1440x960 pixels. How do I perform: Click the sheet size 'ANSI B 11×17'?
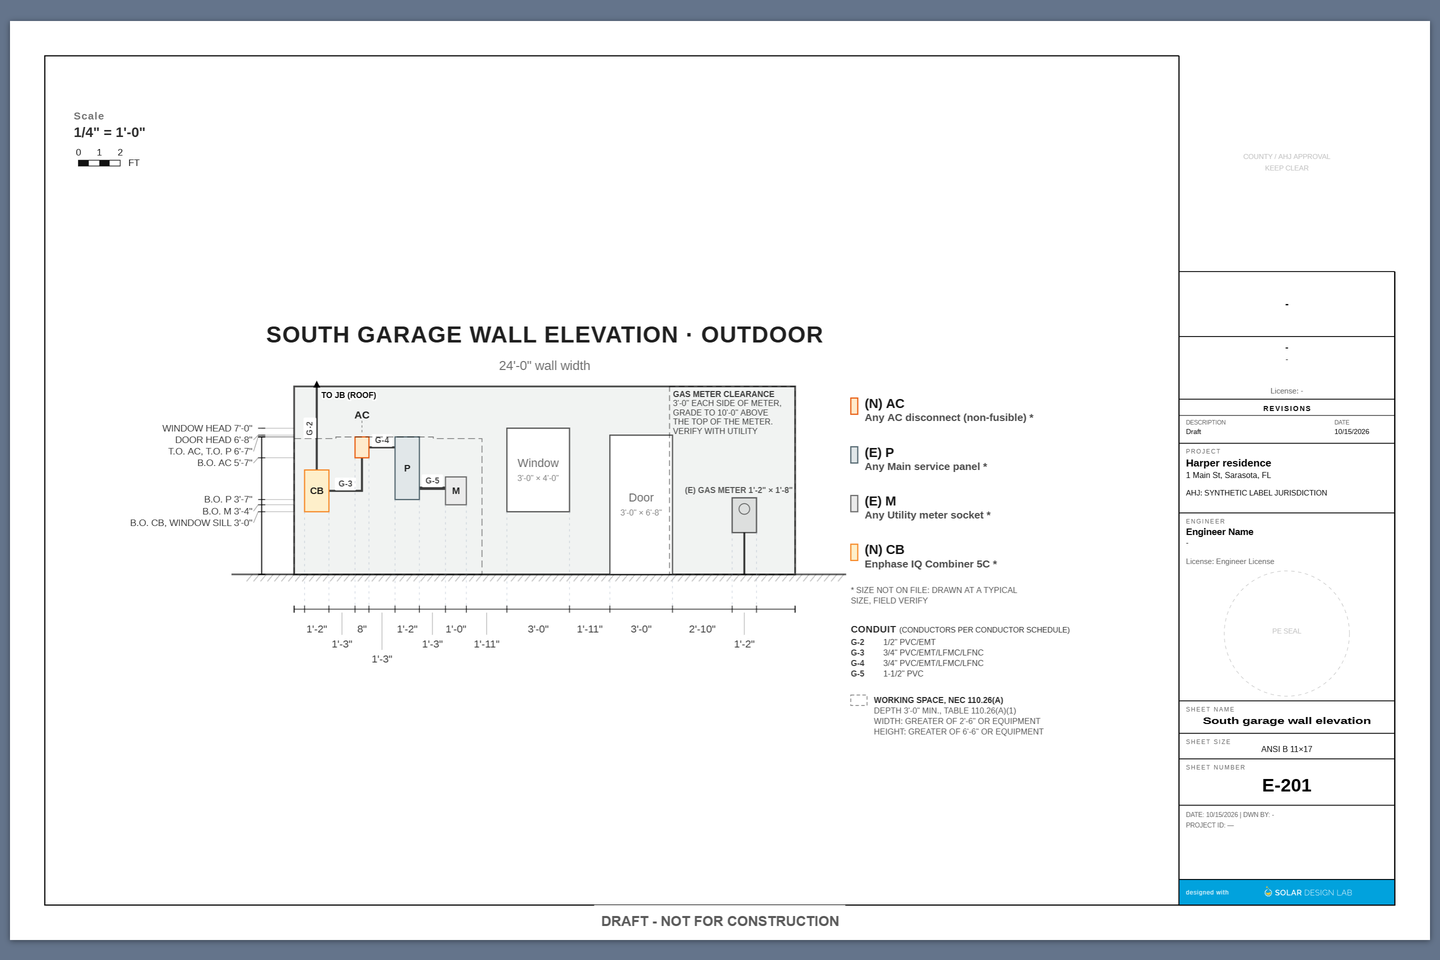click(1287, 749)
